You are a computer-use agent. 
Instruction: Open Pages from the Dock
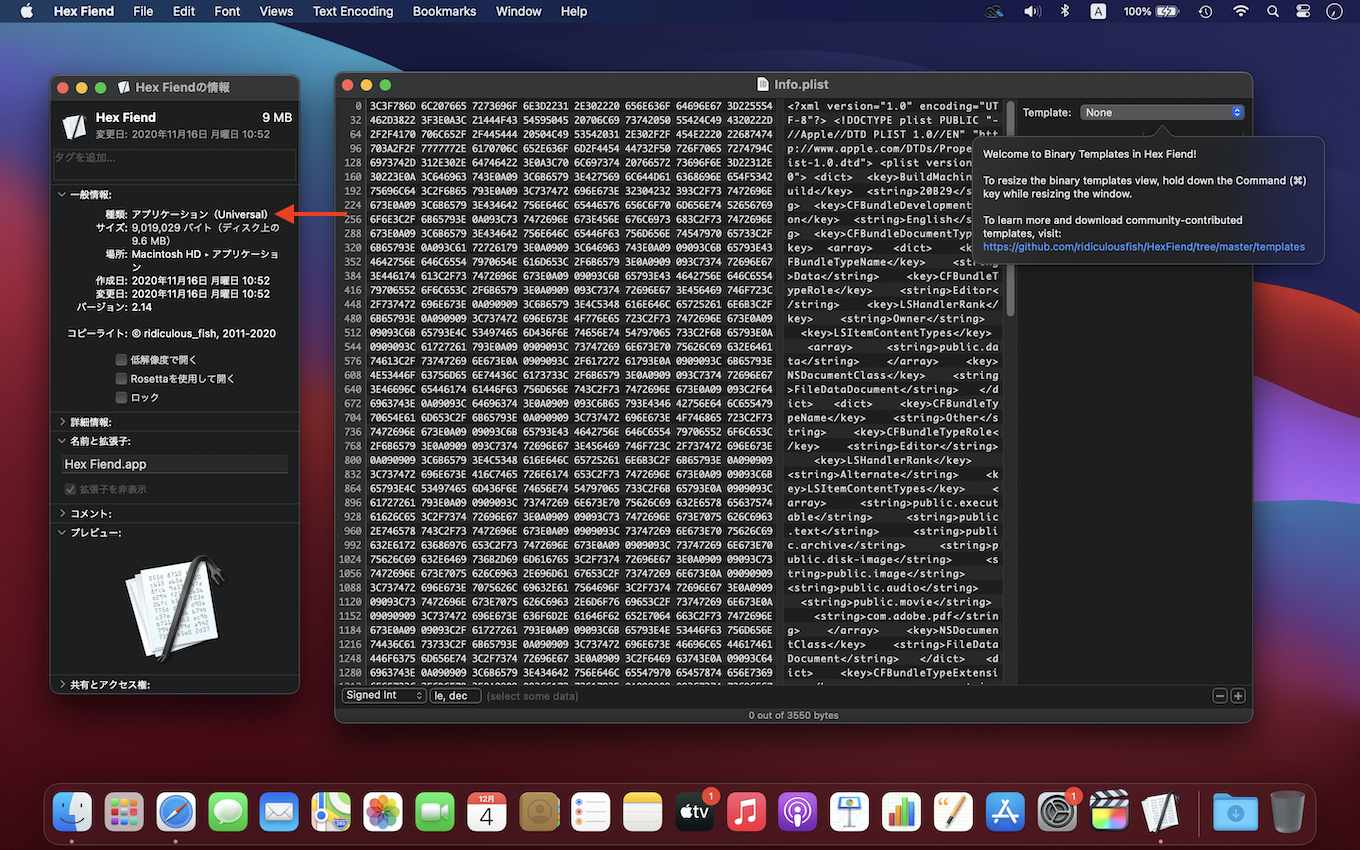click(x=954, y=811)
